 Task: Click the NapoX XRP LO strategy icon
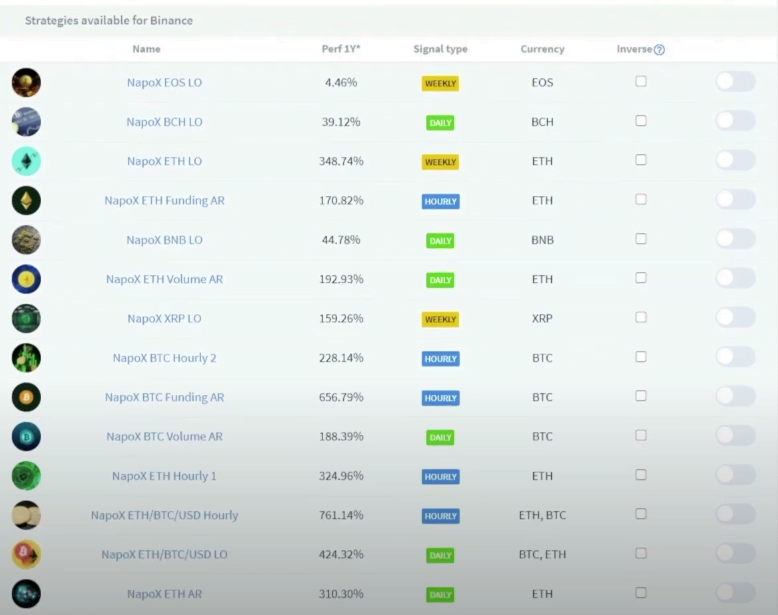(26, 319)
